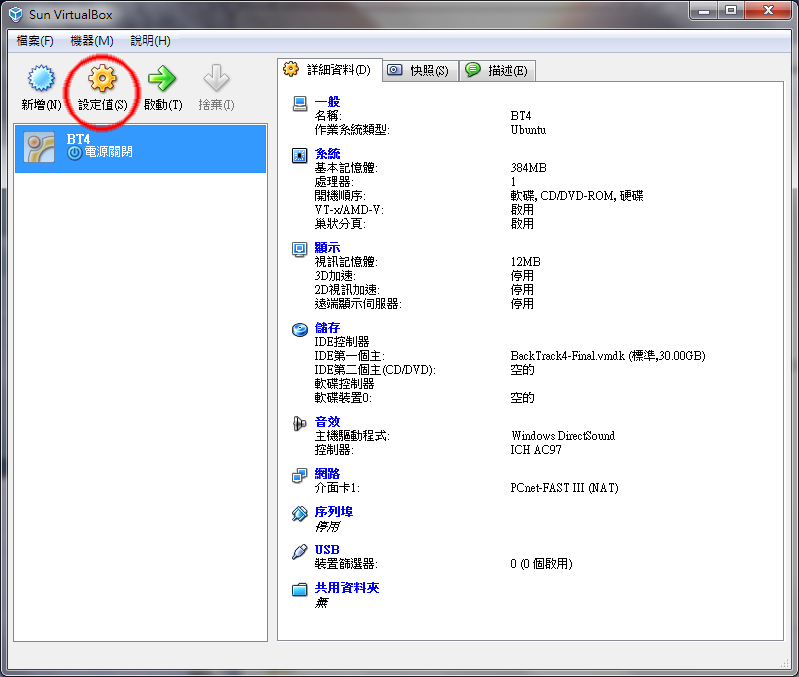This screenshot has height=677, width=799.
Task: Click the 顯示 display monitor icon
Action: (300, 250)
